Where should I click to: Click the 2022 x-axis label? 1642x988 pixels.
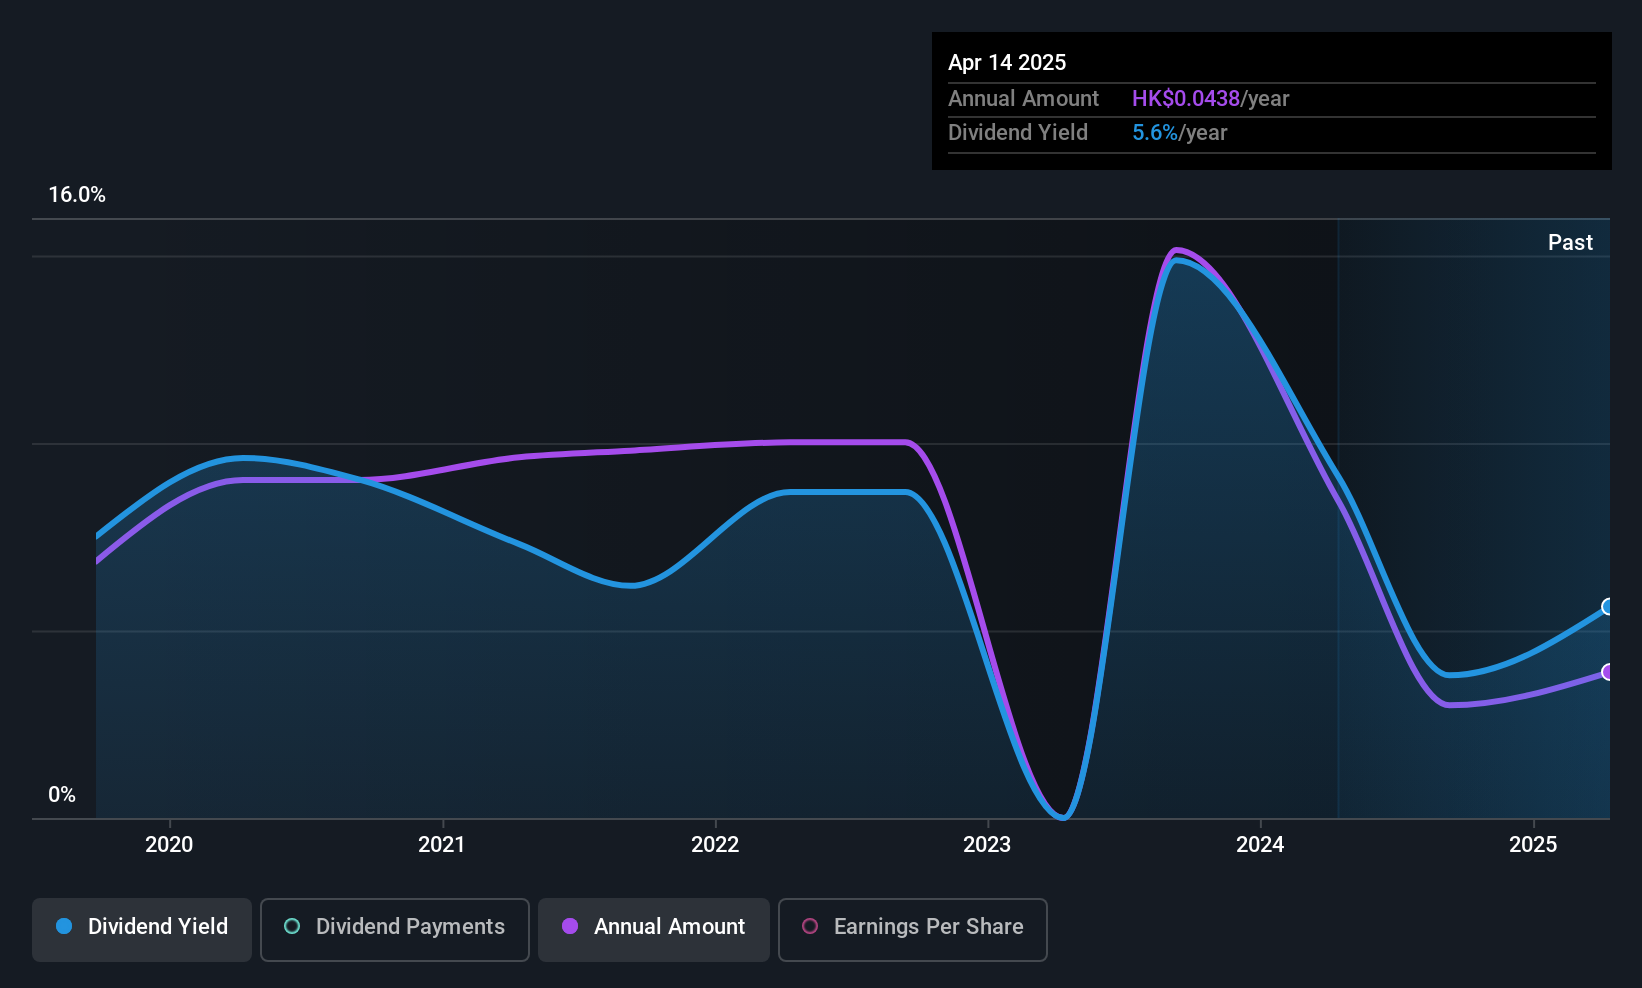click(x=715, y=844)
